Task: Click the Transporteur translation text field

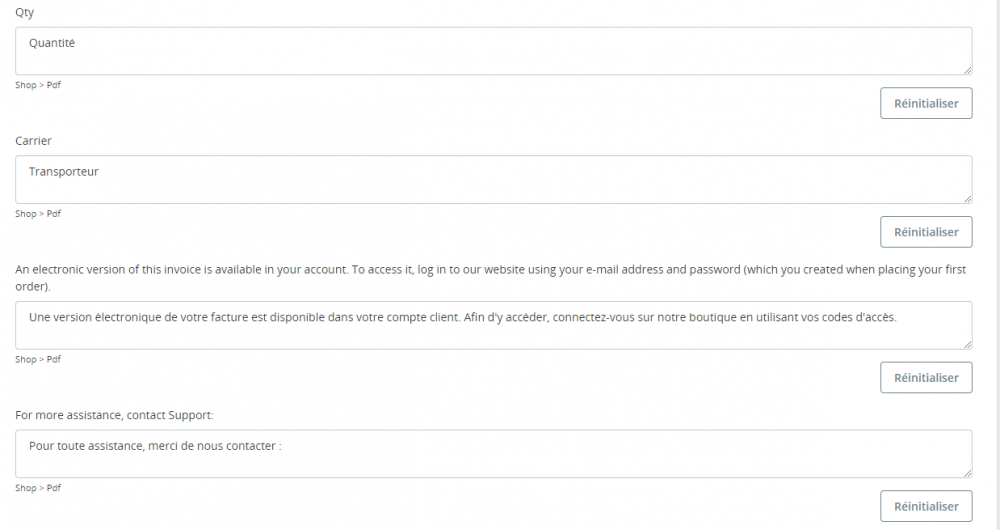Action: click(493, 180)
